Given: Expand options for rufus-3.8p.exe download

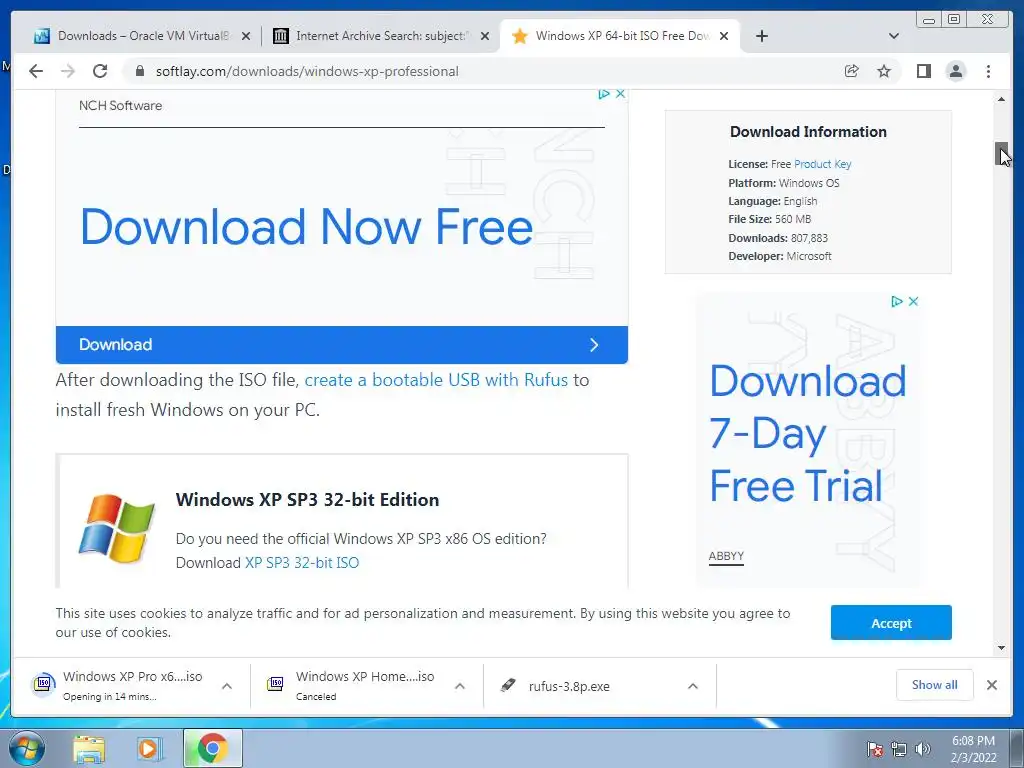Looking at the screenshot, I should (x=693, y=686).
